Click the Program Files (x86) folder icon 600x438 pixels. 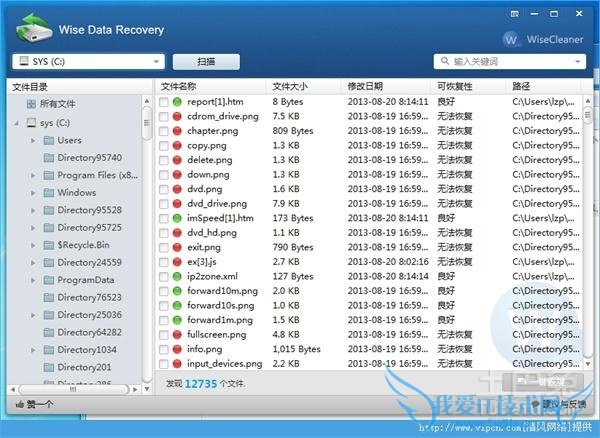(49, 175)
